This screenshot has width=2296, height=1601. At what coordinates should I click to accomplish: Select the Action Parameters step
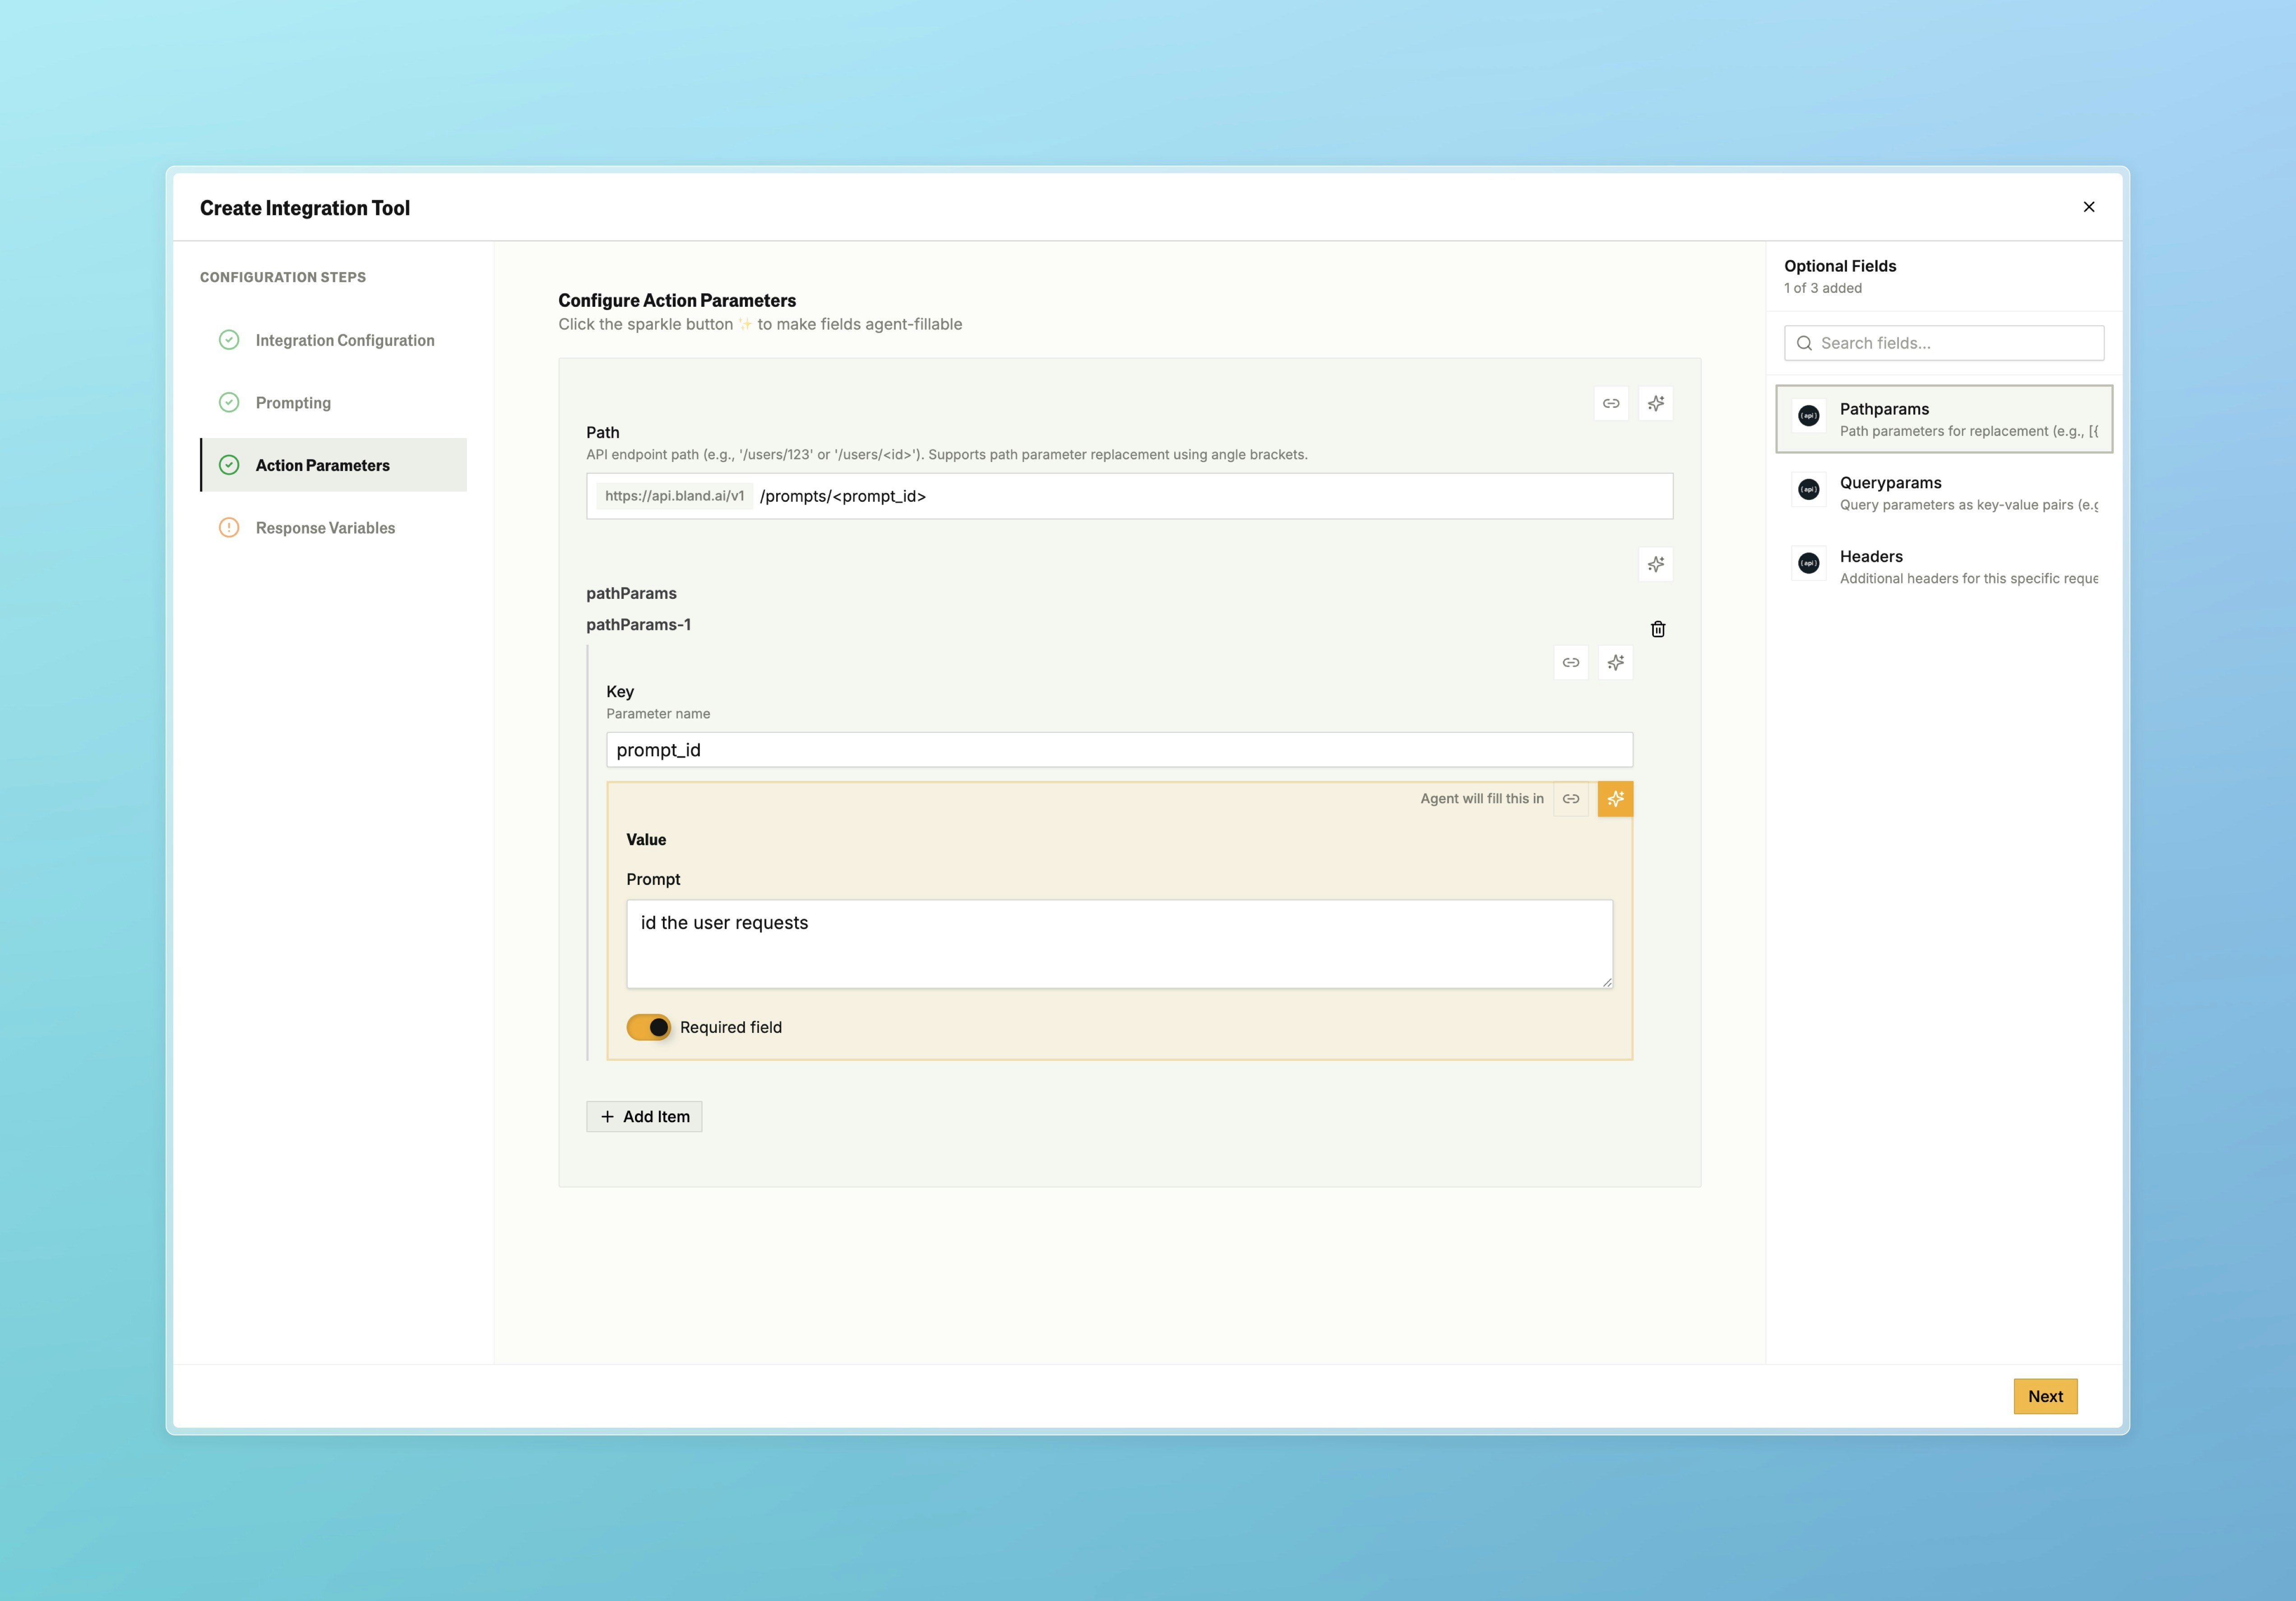point(322,465)
